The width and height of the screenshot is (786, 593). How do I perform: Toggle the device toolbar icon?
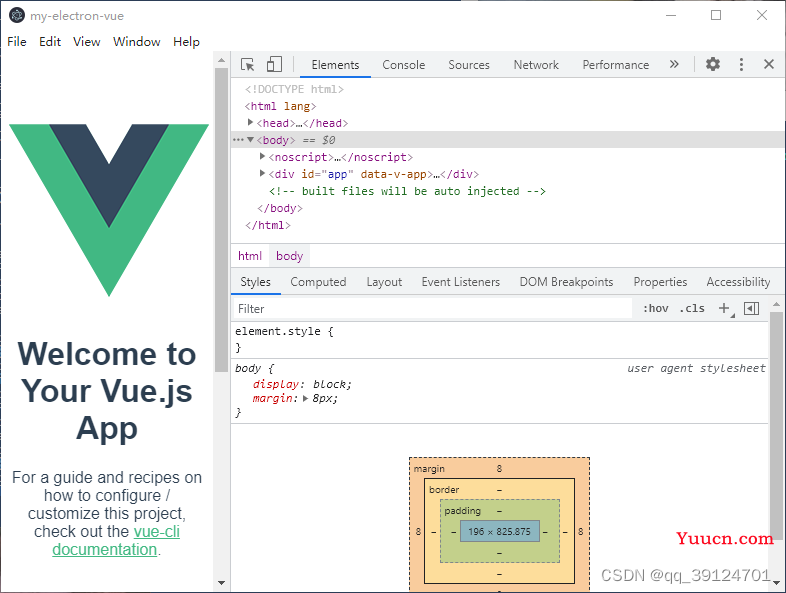(x=274, y=65)
